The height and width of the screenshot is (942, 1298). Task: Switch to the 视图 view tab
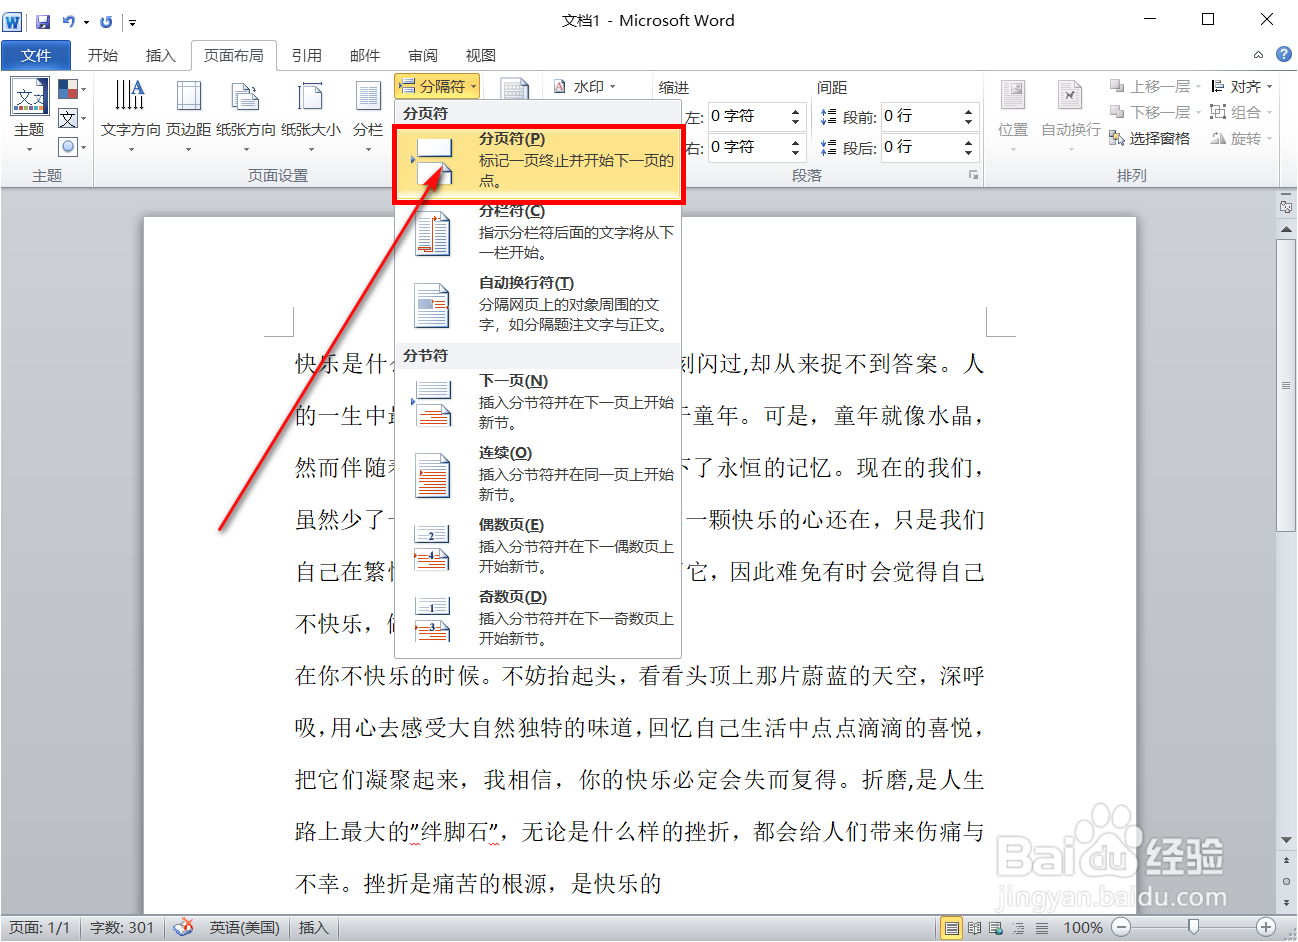[x=481, y=55]
